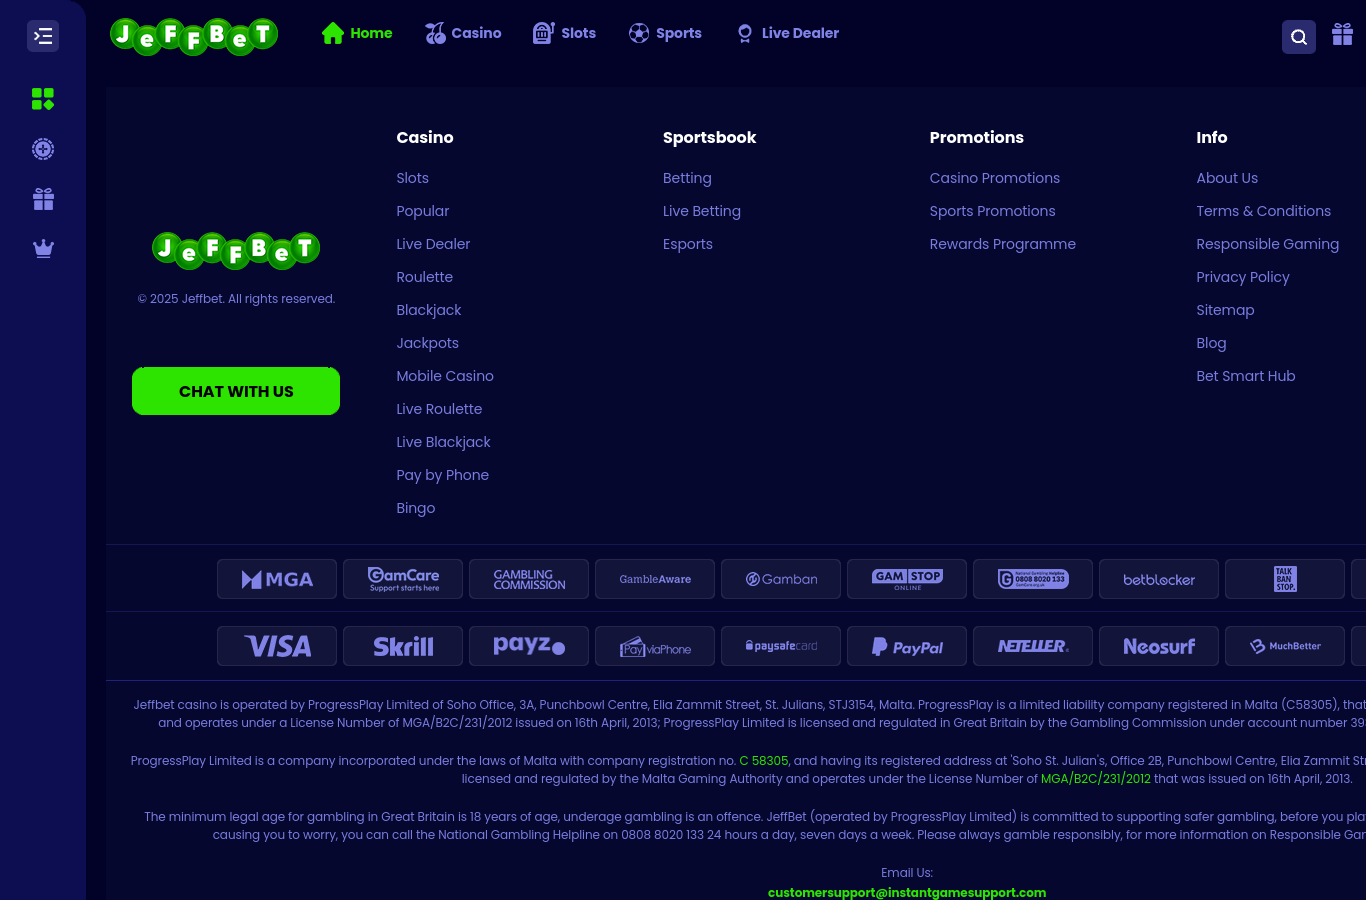Screen dimensions: 1366x900
Task: Open the About Us link
Action: 1227,178
